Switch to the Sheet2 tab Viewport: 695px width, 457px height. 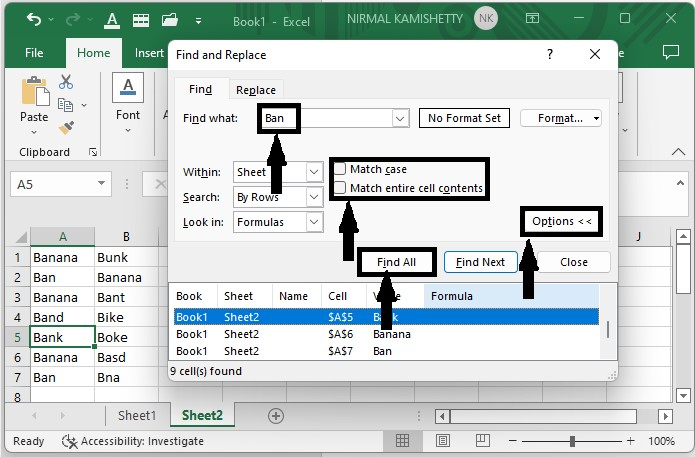(203, 415)
